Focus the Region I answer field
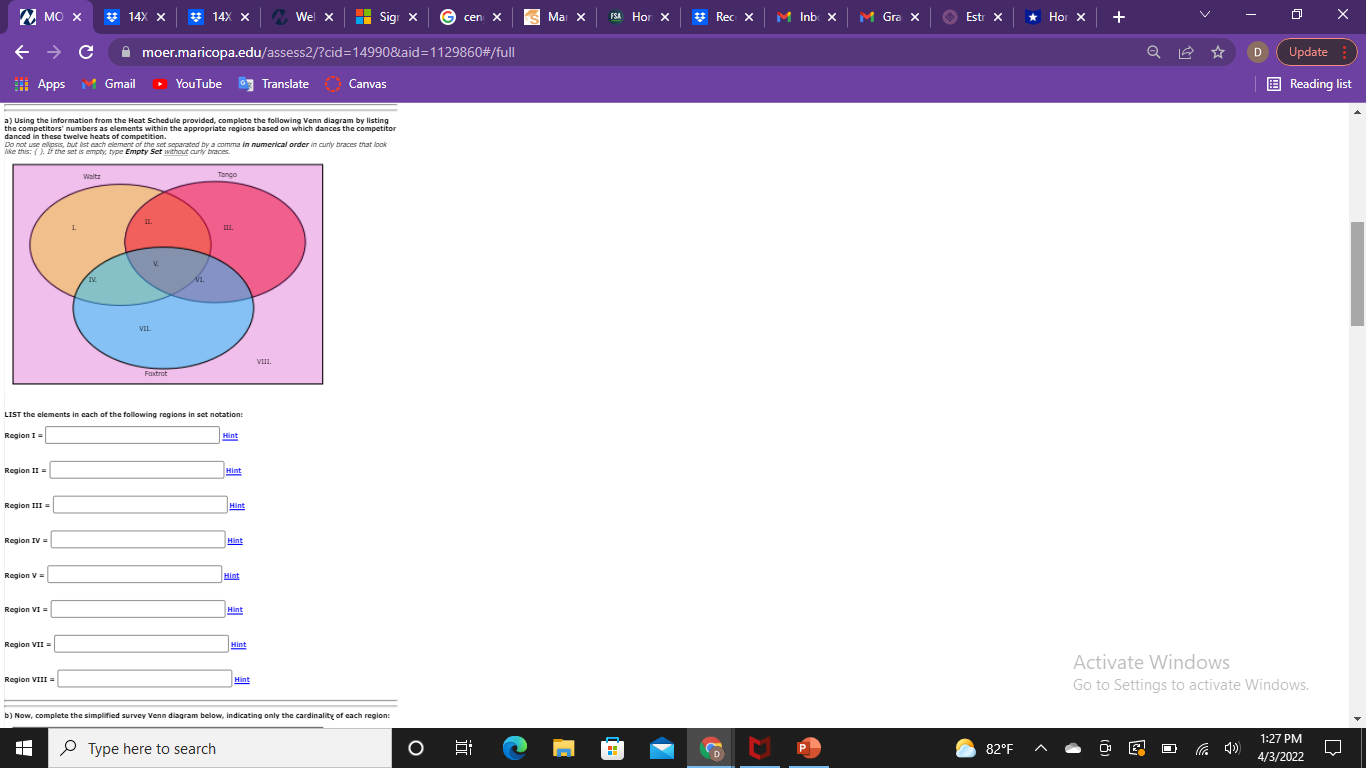 pos(132,435)
